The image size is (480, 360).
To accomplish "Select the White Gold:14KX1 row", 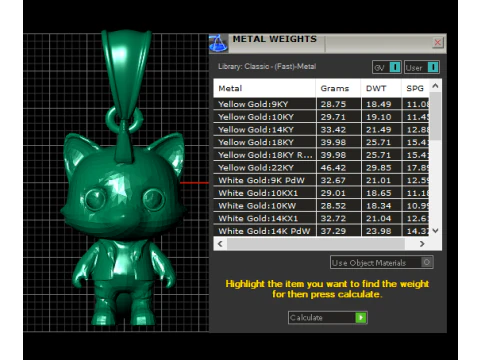I will pyautogui.click(x=321, y=218).
